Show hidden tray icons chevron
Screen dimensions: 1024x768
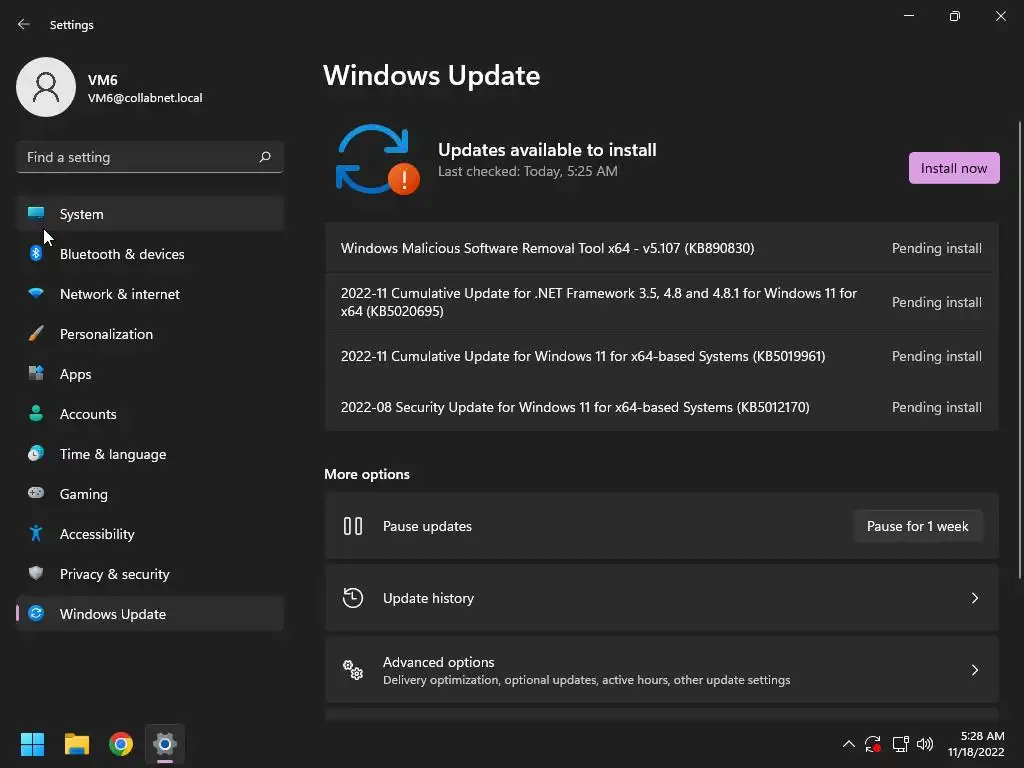pos(848,744)
